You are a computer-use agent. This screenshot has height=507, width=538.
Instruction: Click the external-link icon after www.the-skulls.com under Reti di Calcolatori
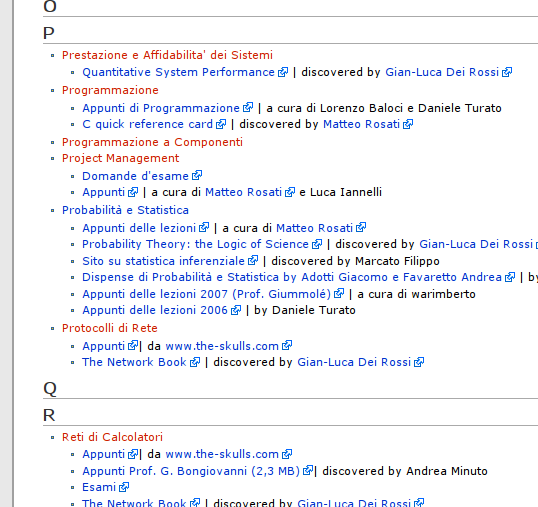(x=287, y=454)
